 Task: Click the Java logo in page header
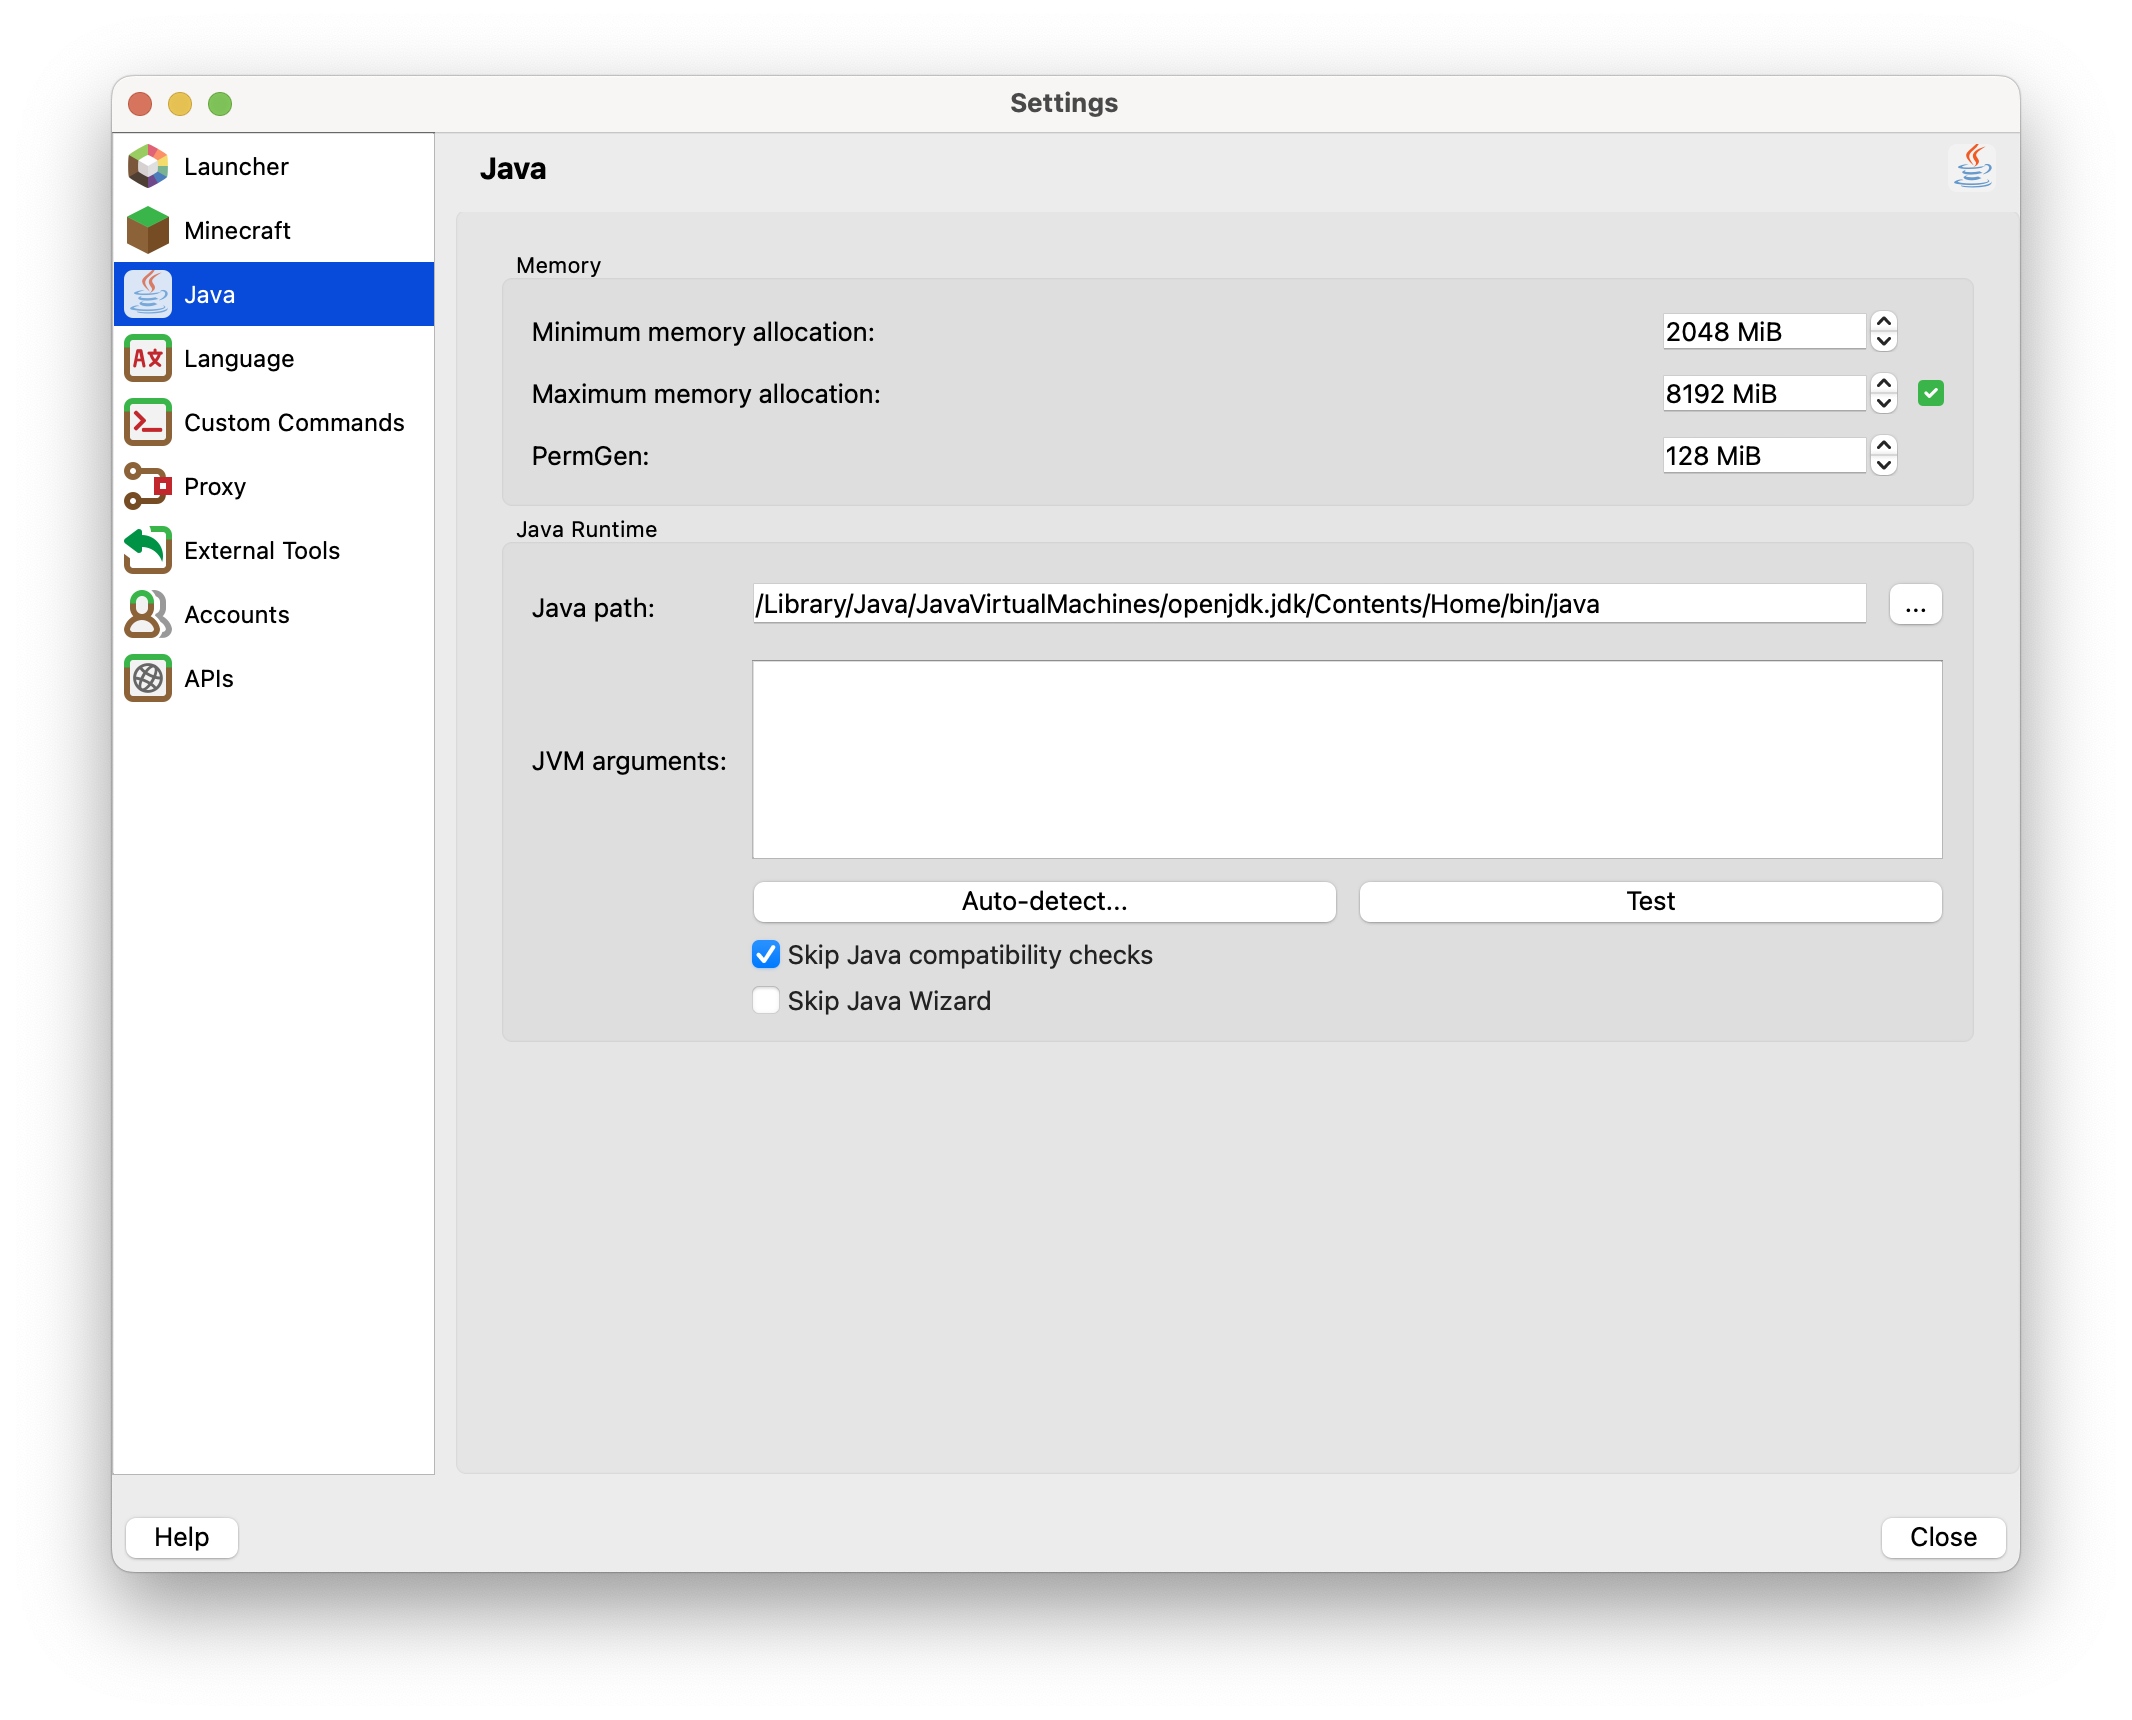[x=1973, y=167]
